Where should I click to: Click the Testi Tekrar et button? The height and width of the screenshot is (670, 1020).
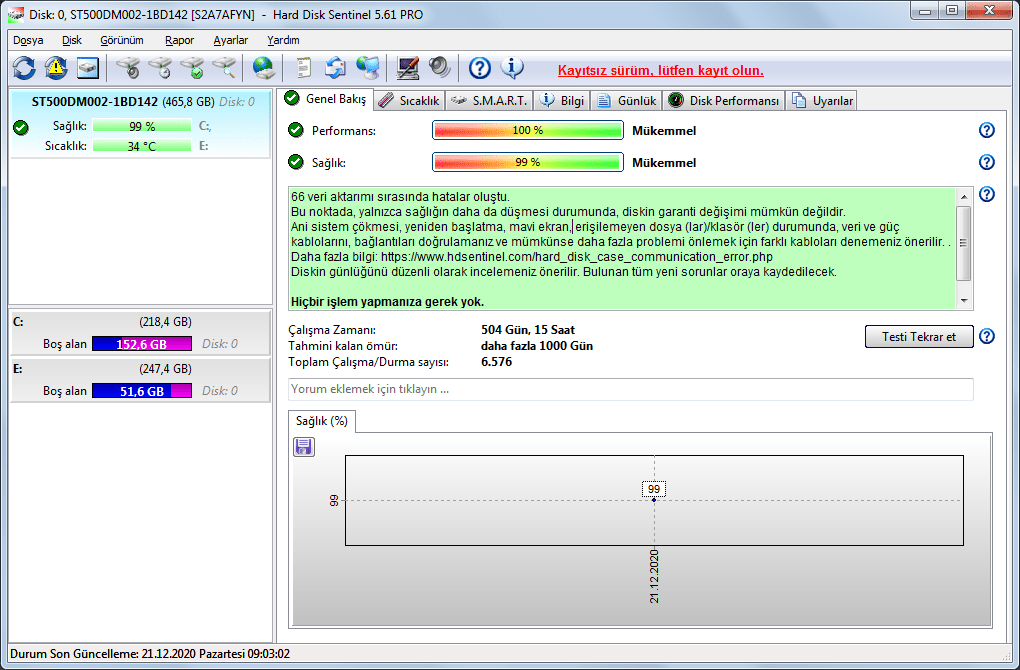(919, 336)
